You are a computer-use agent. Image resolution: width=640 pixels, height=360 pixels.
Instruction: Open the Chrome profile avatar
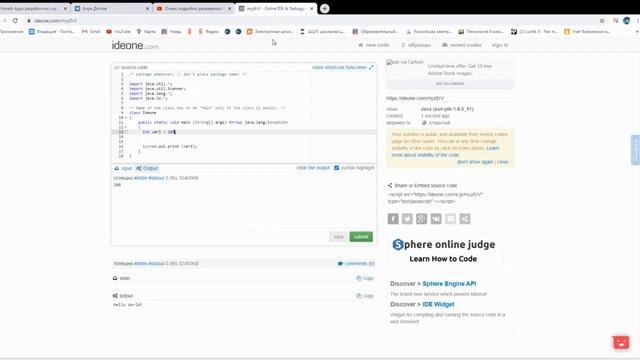click(627, 20)
